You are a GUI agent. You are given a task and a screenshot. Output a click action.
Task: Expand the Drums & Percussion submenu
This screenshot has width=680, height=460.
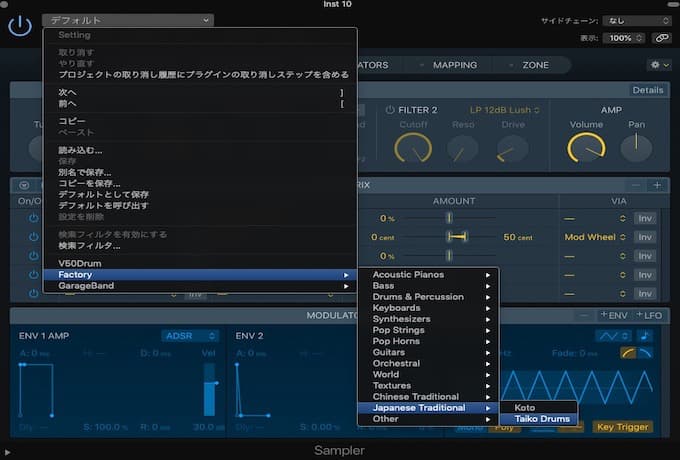pos(428,297)
